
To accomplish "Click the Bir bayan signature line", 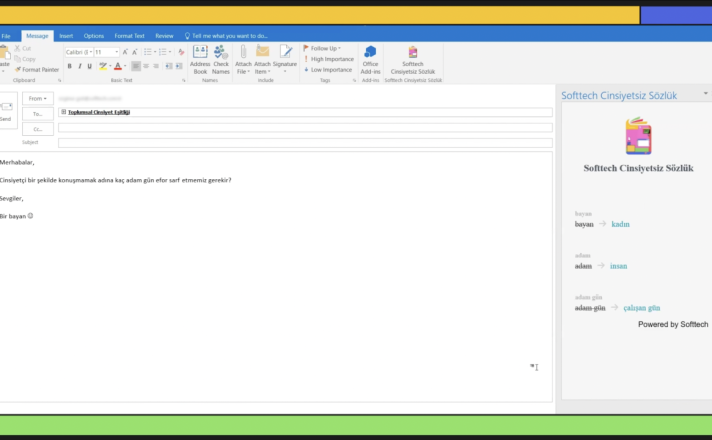I will (16, 216).
